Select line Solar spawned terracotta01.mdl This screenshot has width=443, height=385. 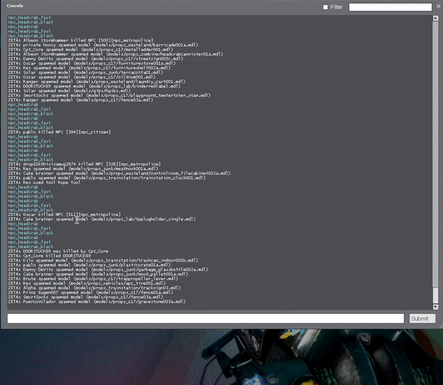point(86,72)
